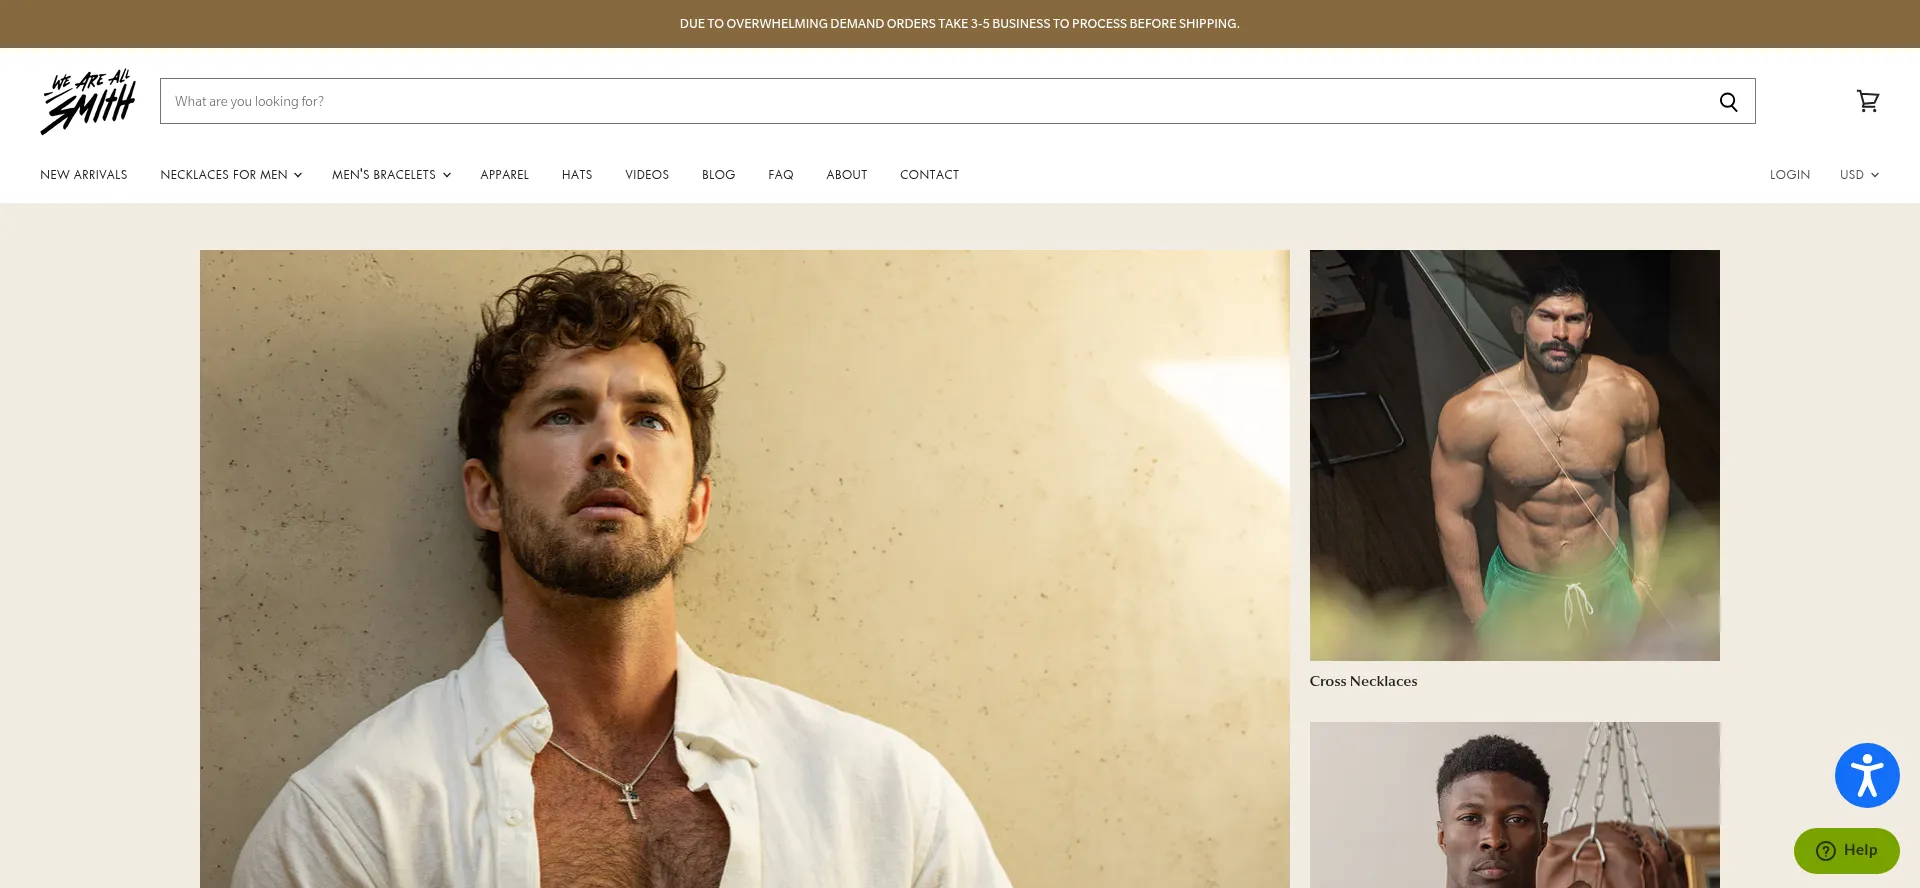
Task: Open the shopping cart
Action: pos(1867,101)
